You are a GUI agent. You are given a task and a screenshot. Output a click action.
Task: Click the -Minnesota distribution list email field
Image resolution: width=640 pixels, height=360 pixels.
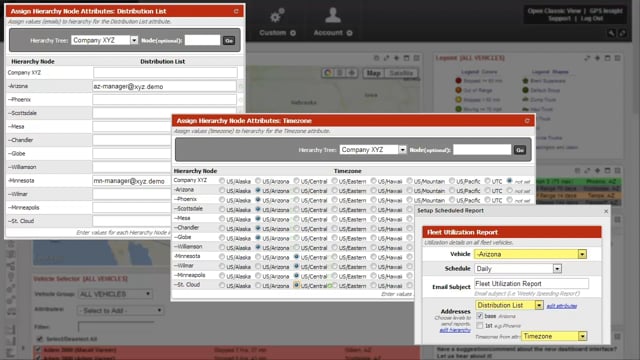pyautogui.click(x=131, y=181)
